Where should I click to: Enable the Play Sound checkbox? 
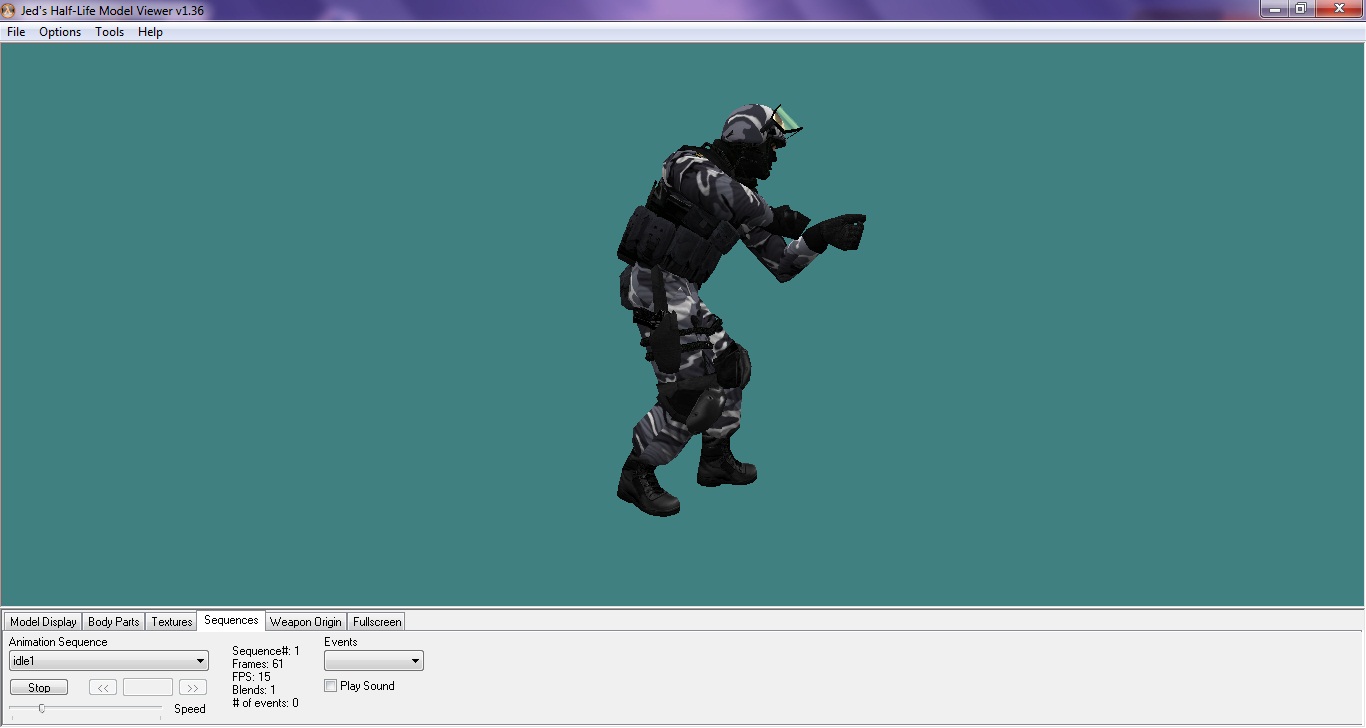click(331, 686)
